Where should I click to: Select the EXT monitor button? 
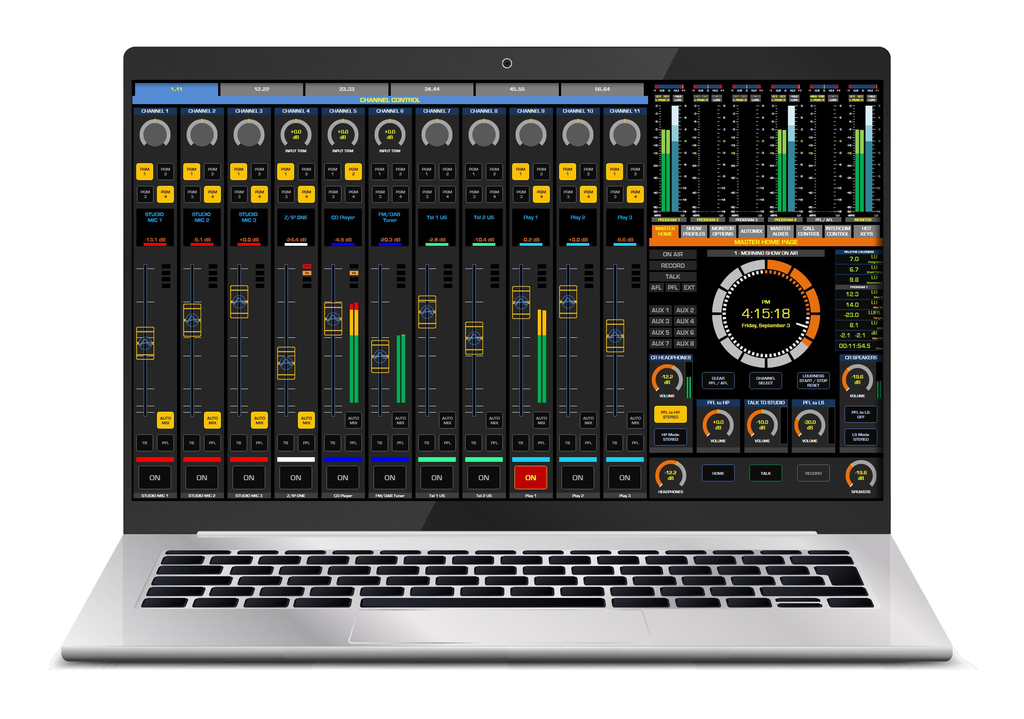pos(689,288)
